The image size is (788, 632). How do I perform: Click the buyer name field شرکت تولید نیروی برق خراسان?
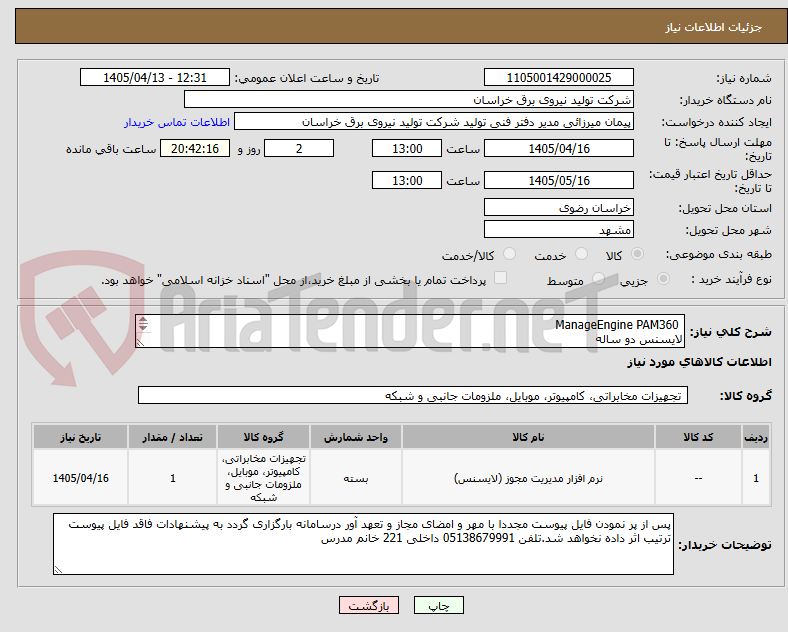[x=409, y=99]
